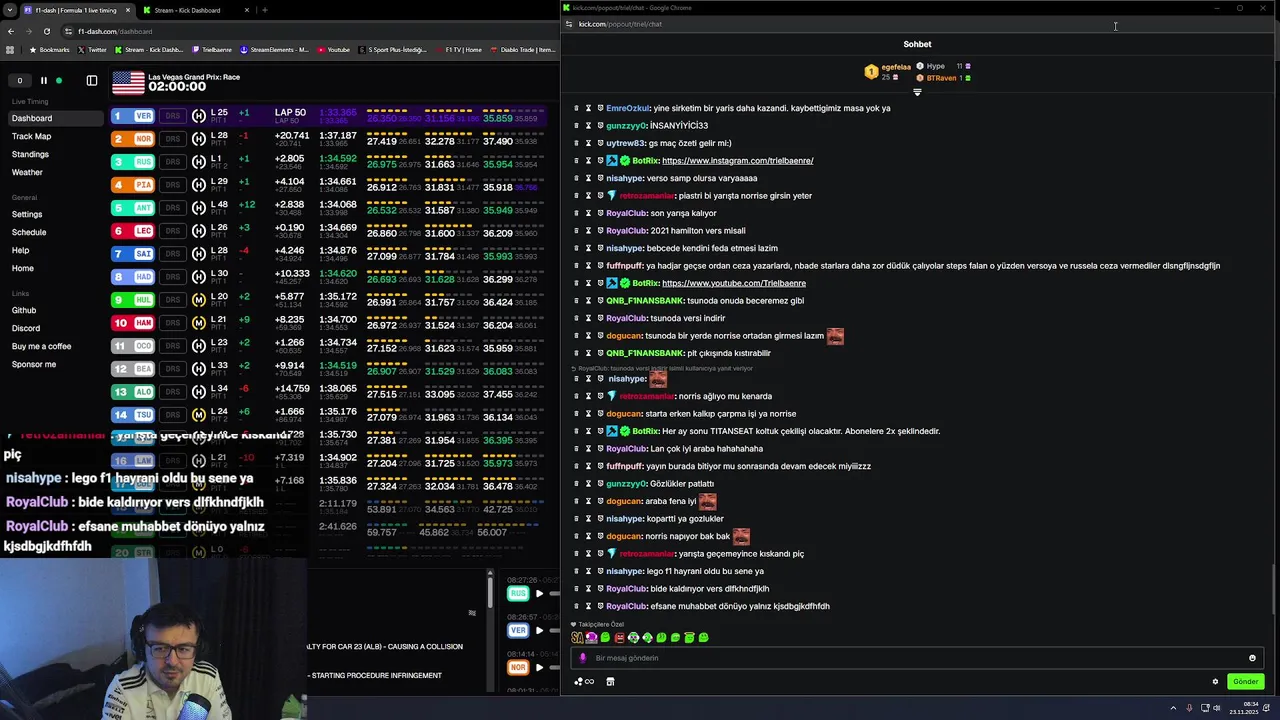Viewport: 1280px width, 720px height.
Task: Play the VER team radio clip
Action: click(539, 630)
